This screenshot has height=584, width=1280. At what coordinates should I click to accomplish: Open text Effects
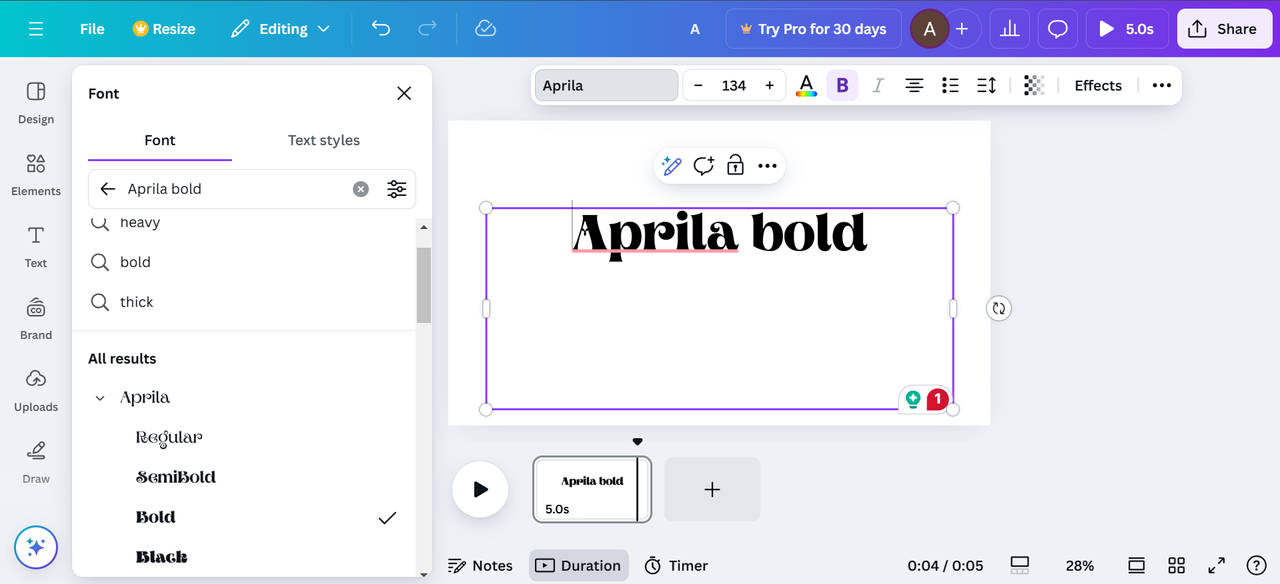click(x=1098, y=86)
